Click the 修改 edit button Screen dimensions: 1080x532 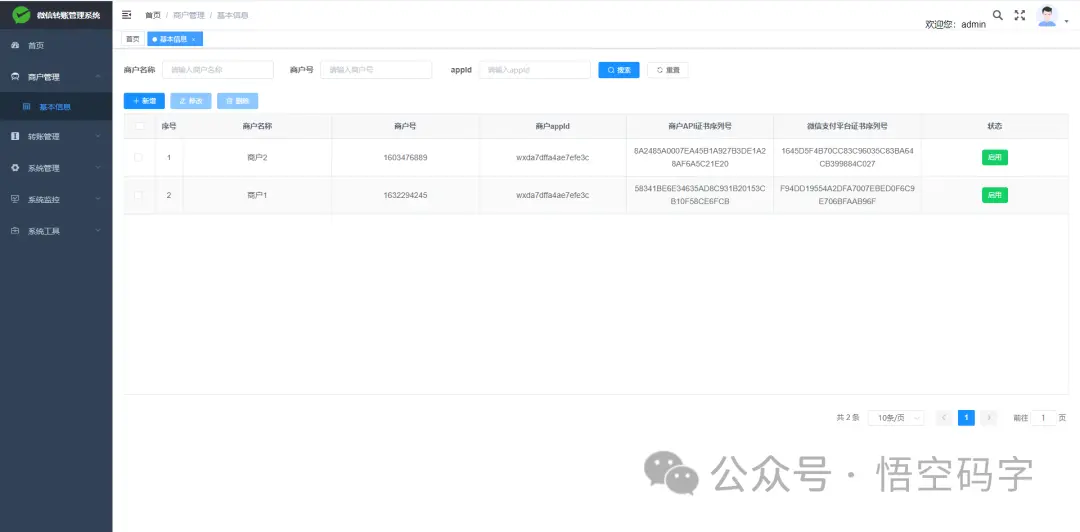191,101
